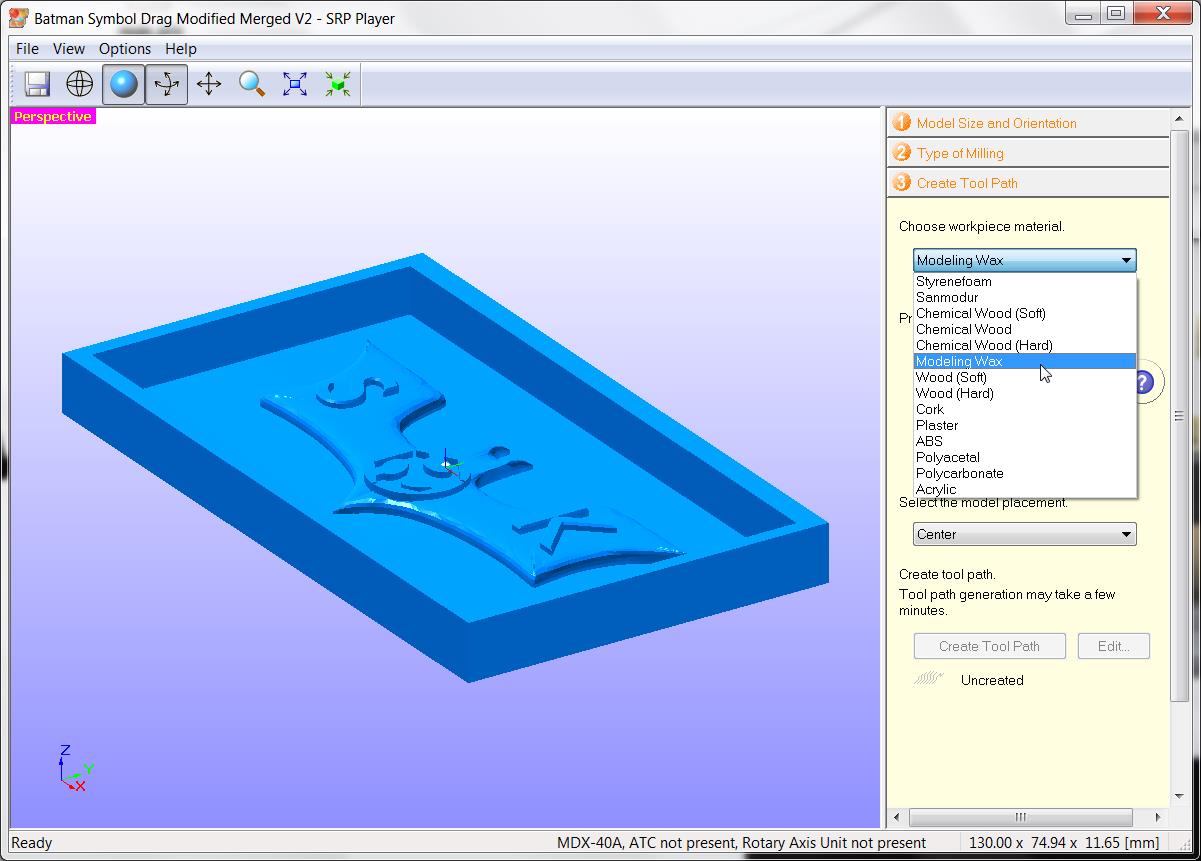Choose Wood (Hard) material
The height and width of the screenshot is (861, 1201).
(x=1025, y=393)
